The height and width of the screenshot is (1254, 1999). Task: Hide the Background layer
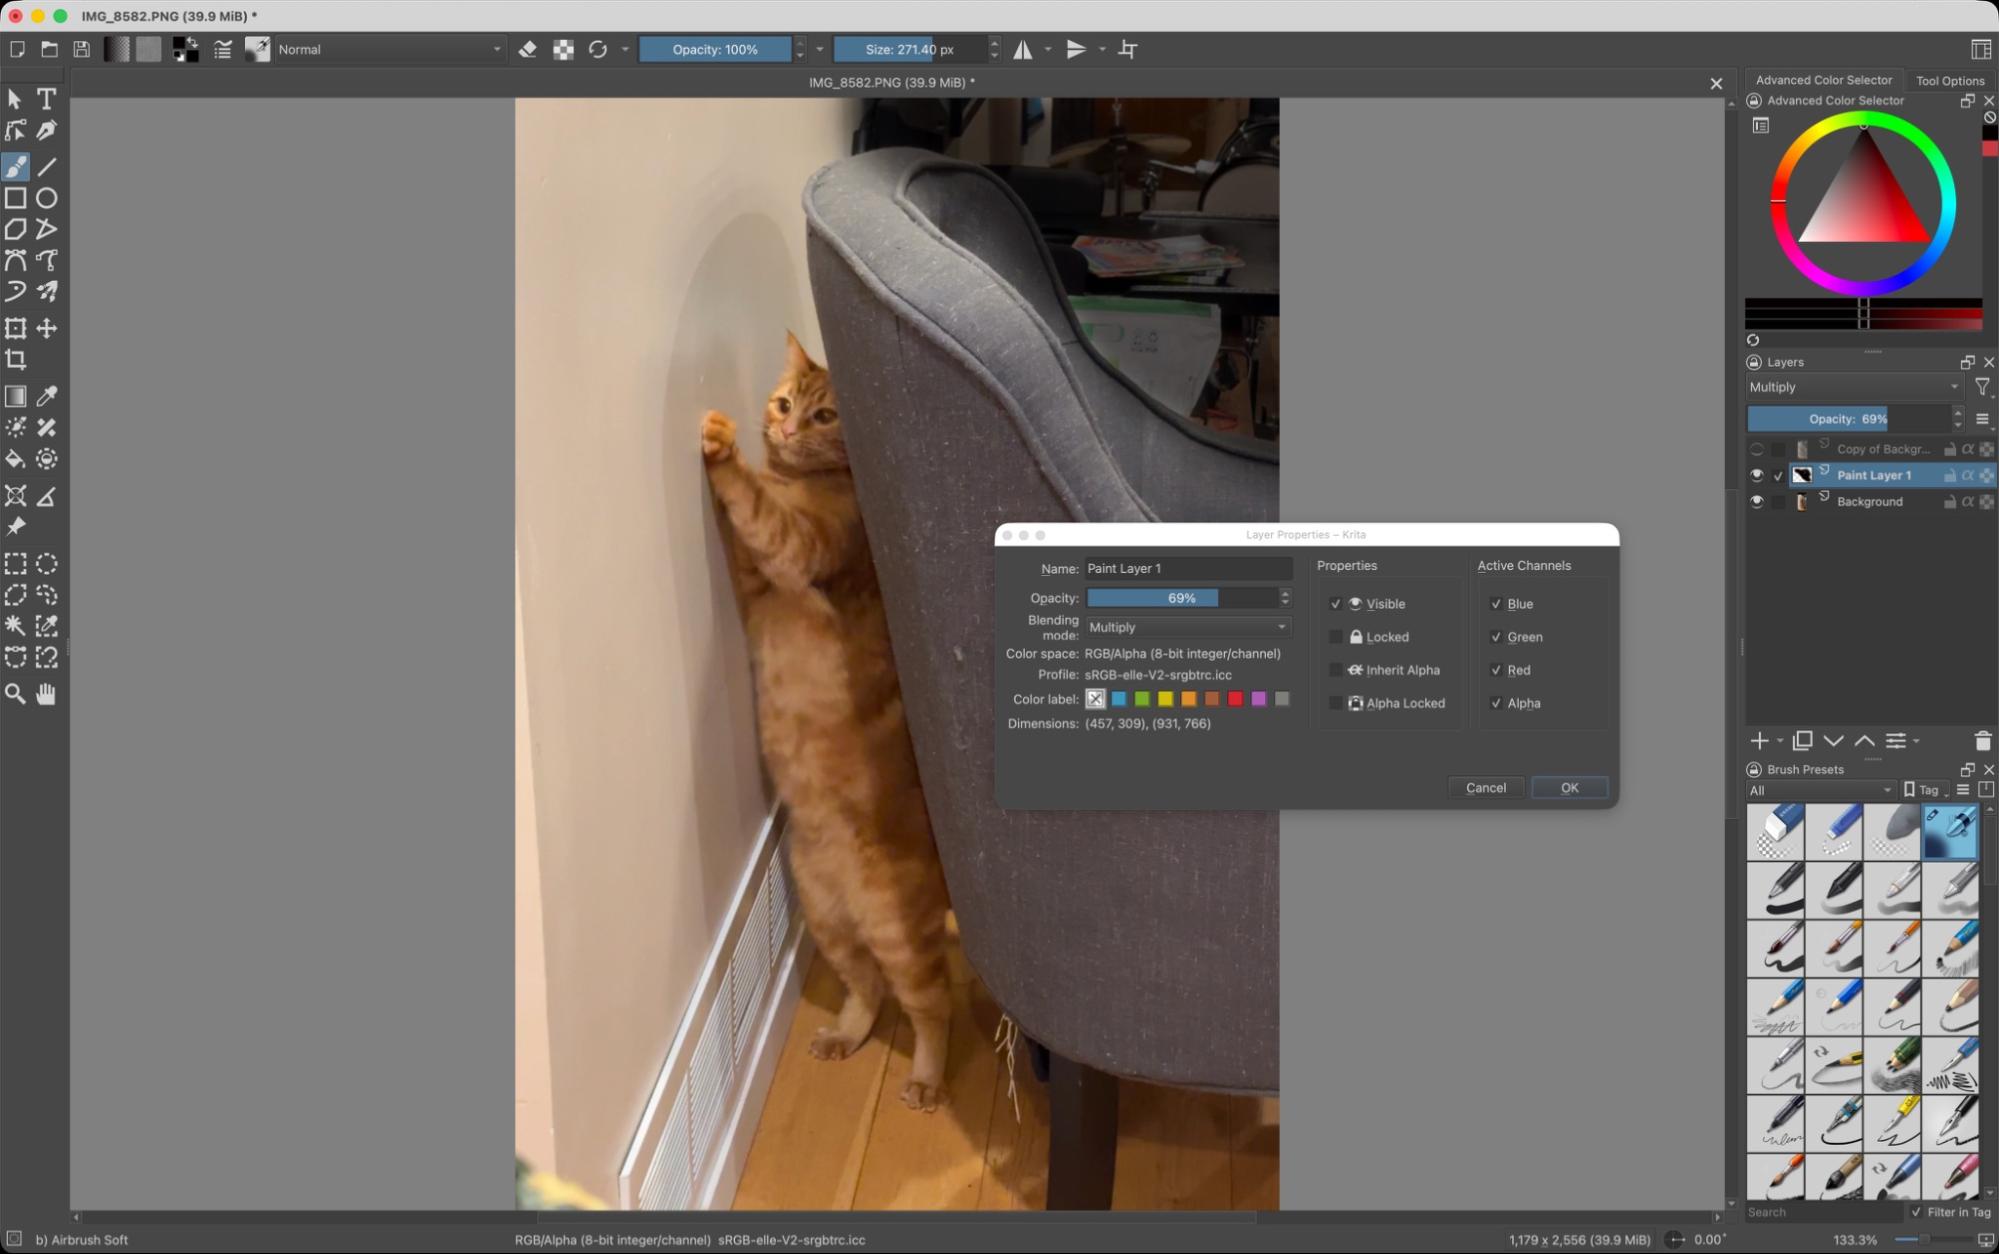[1756, 501]
